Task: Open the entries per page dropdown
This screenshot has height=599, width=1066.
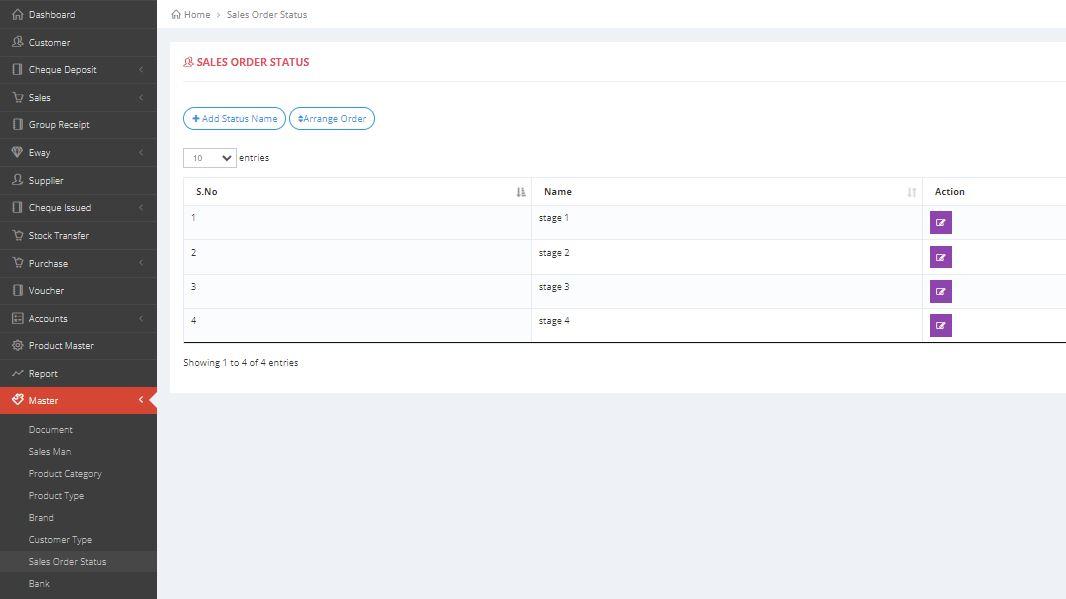Action: tap(210, 158)
